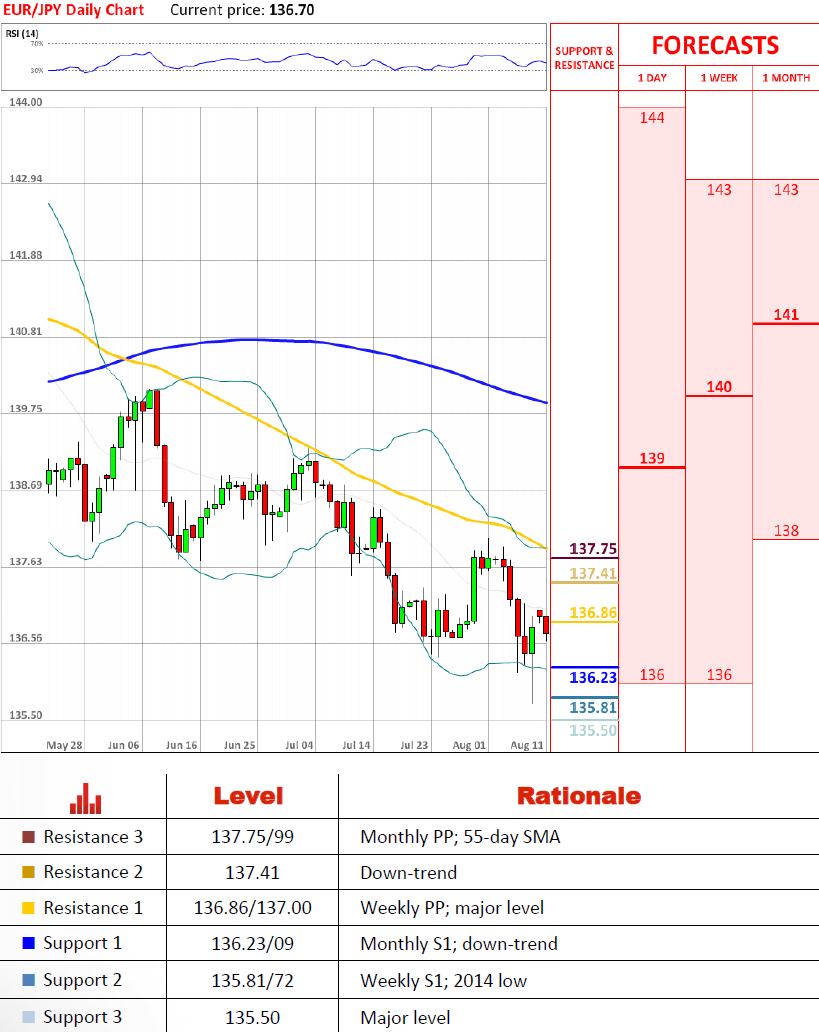This screenshot has width=819, height=1032.
Task: Click the 144.00 price axis label
Action: pyautogui.click(x=26, y=102)
